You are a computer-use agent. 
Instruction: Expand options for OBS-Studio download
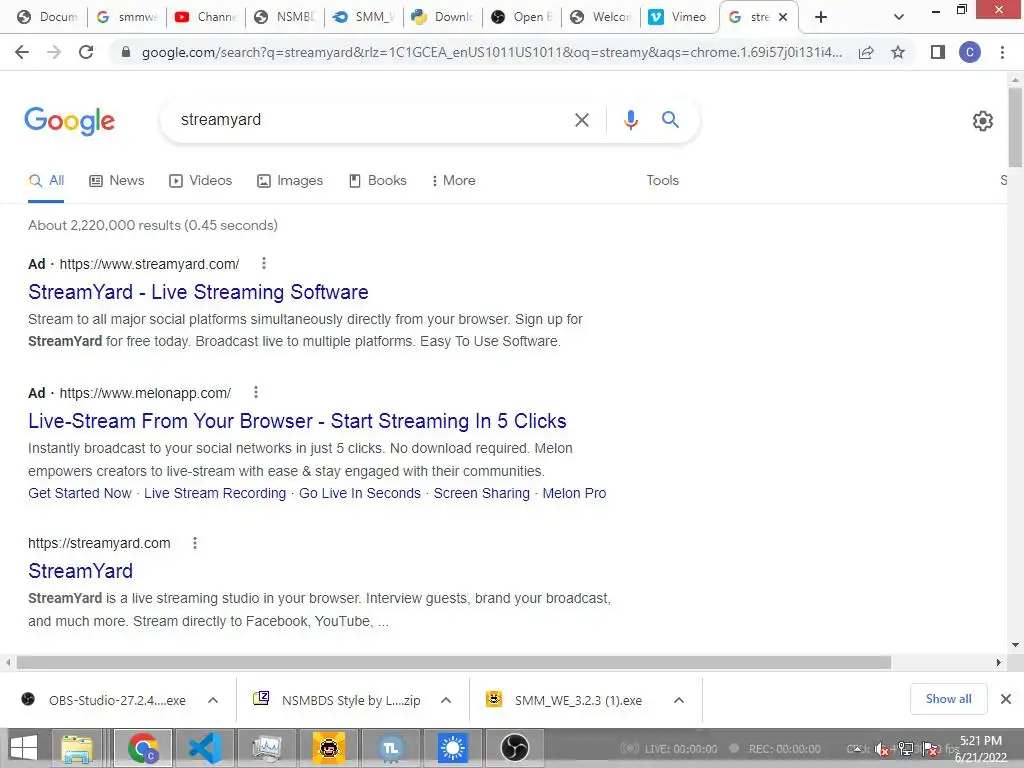[x=213, y=700]
